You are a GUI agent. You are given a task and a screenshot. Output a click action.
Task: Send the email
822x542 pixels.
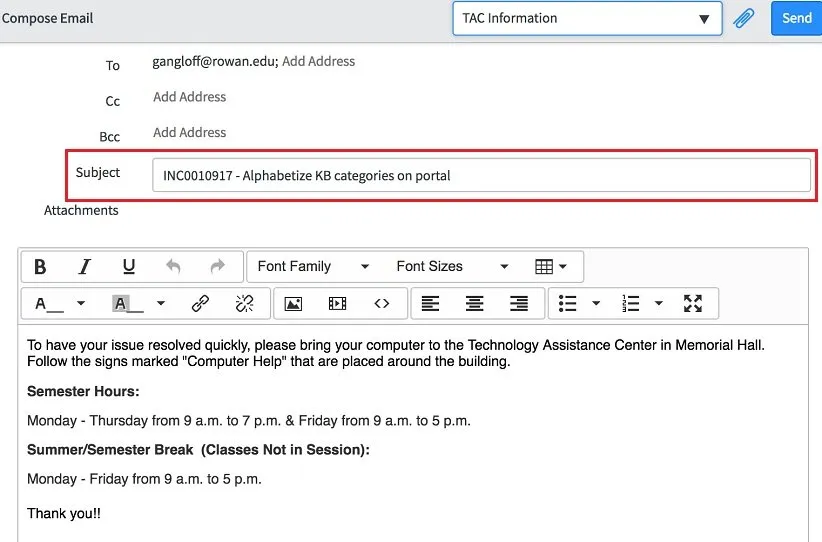[x=796, y=18]
